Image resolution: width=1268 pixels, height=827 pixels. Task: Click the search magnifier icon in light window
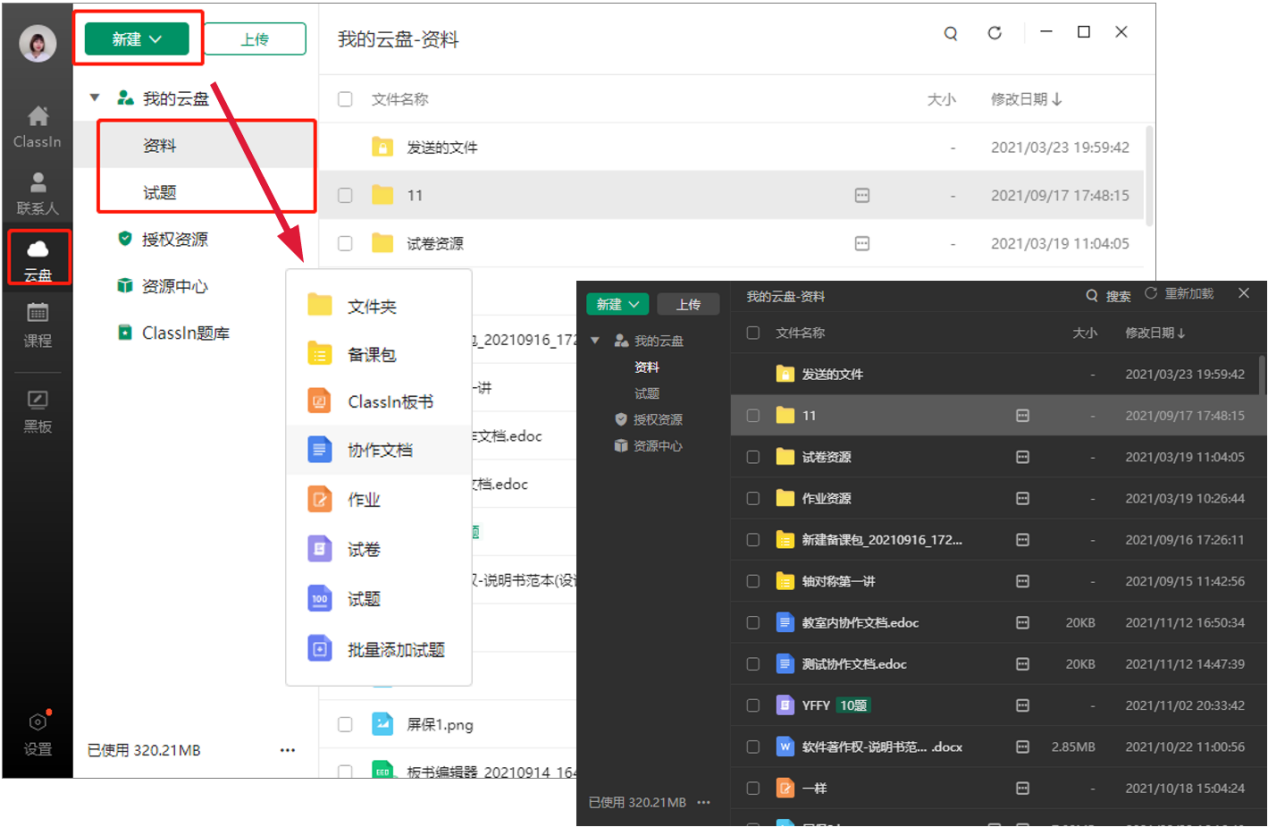pyautogui.click(x=951, y=33)
